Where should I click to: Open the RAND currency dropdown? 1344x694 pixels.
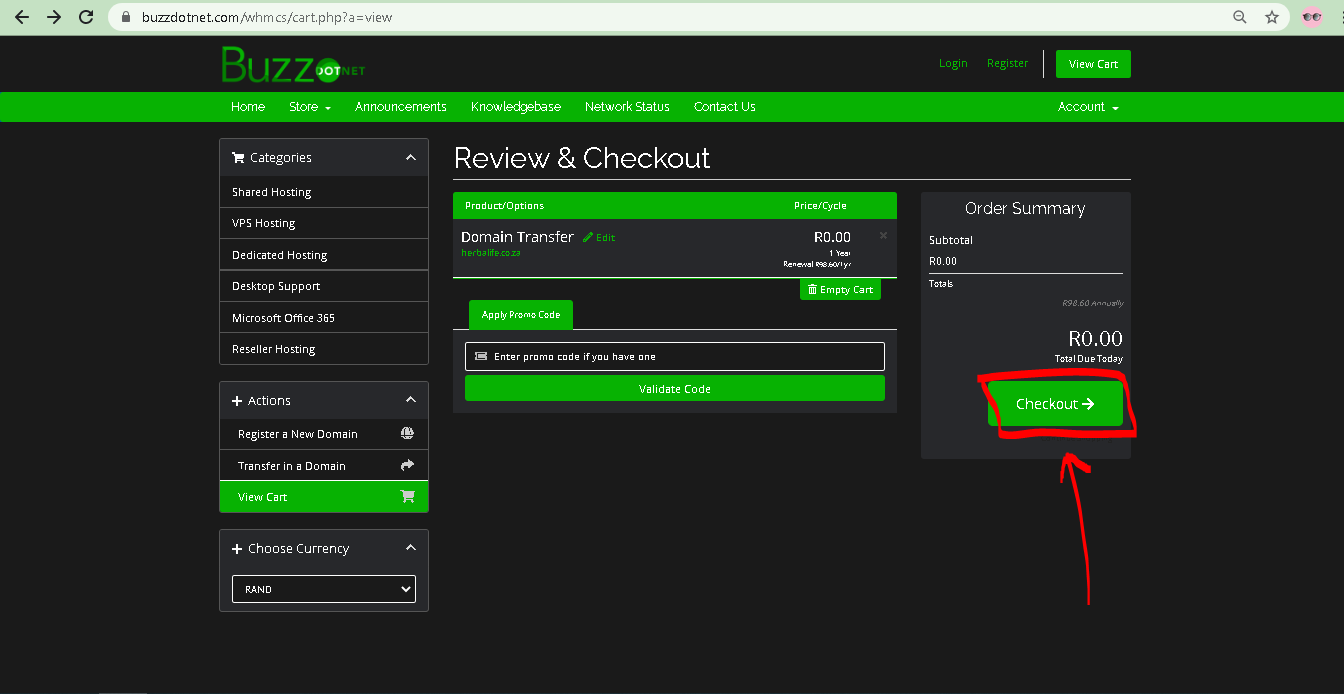(x=324, y=589)
